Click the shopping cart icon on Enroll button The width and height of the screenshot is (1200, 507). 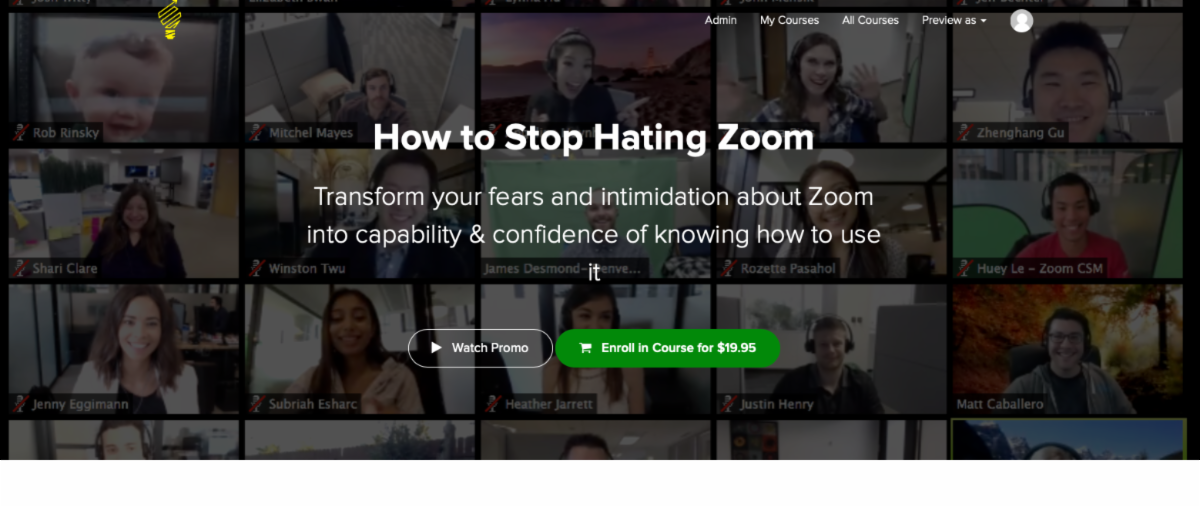tap(585, 348)
